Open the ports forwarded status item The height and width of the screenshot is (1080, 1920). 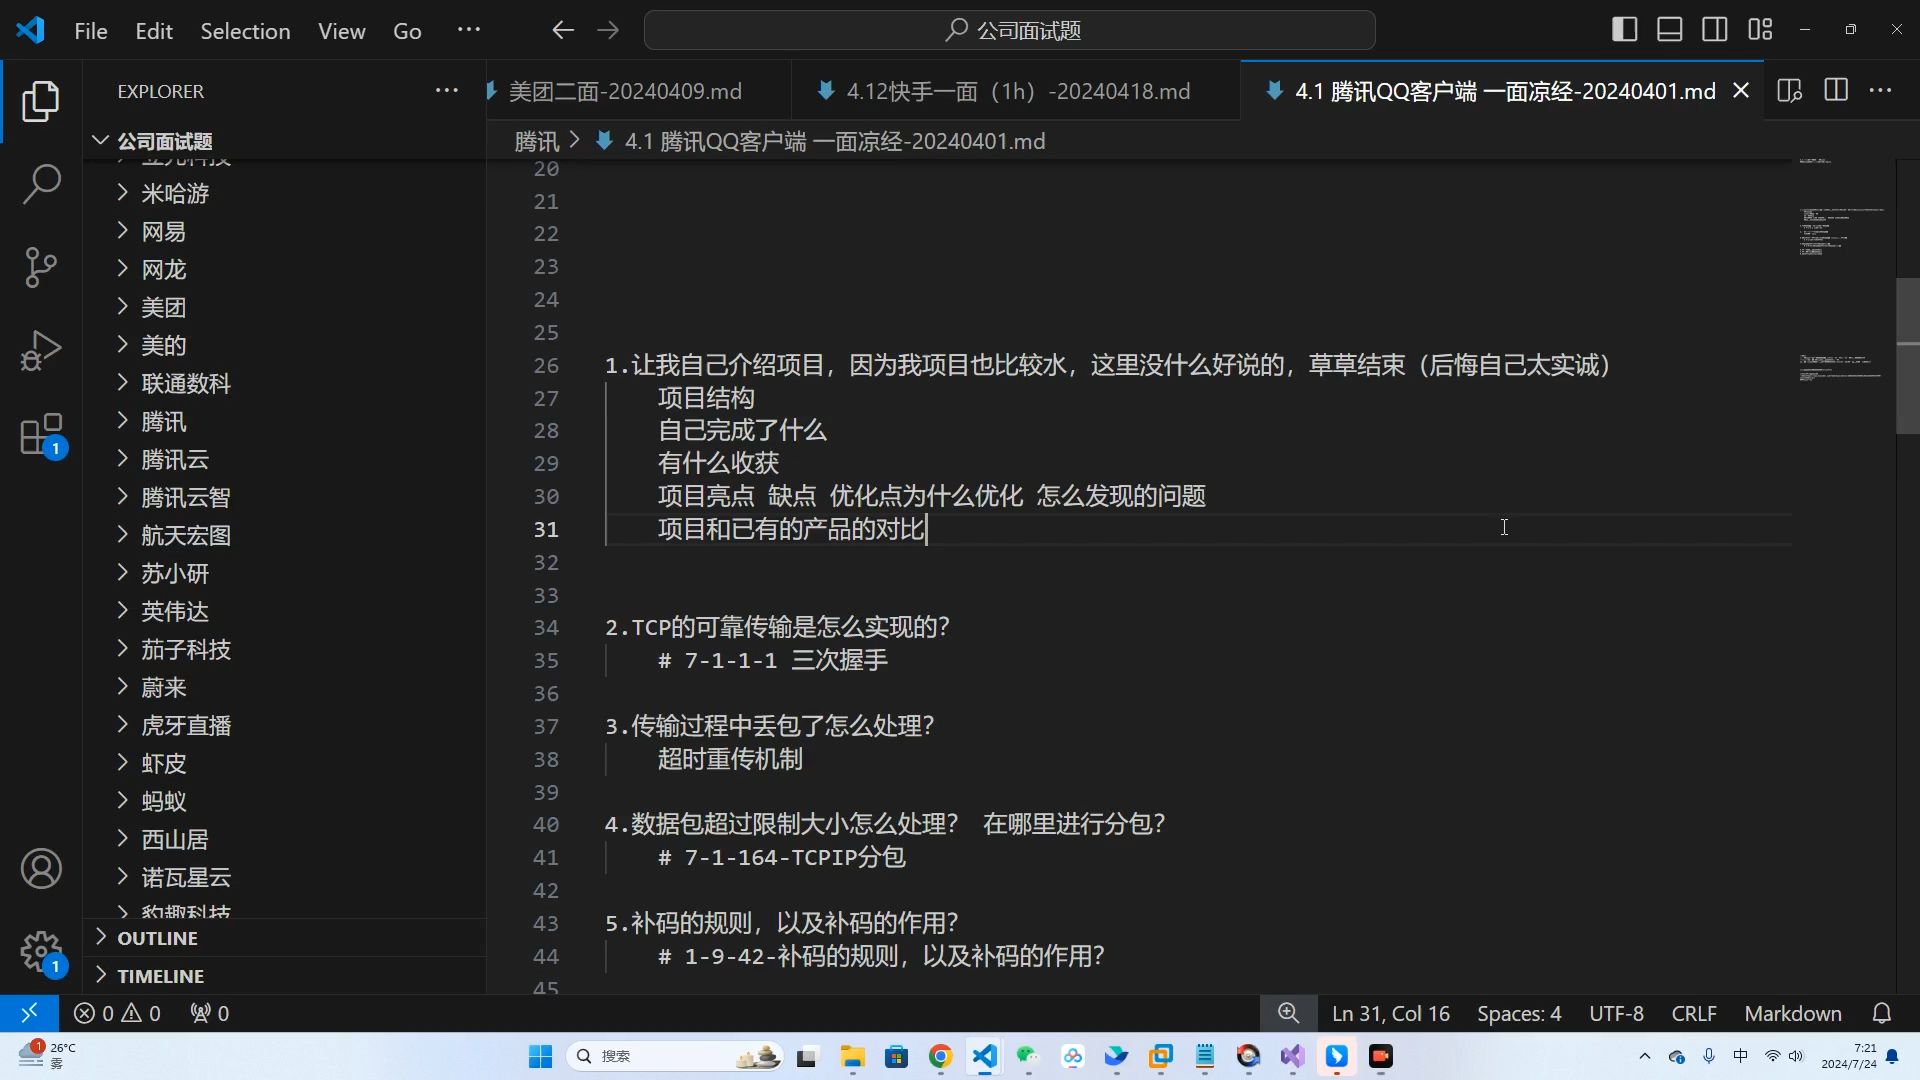(x=210, y=1013)
